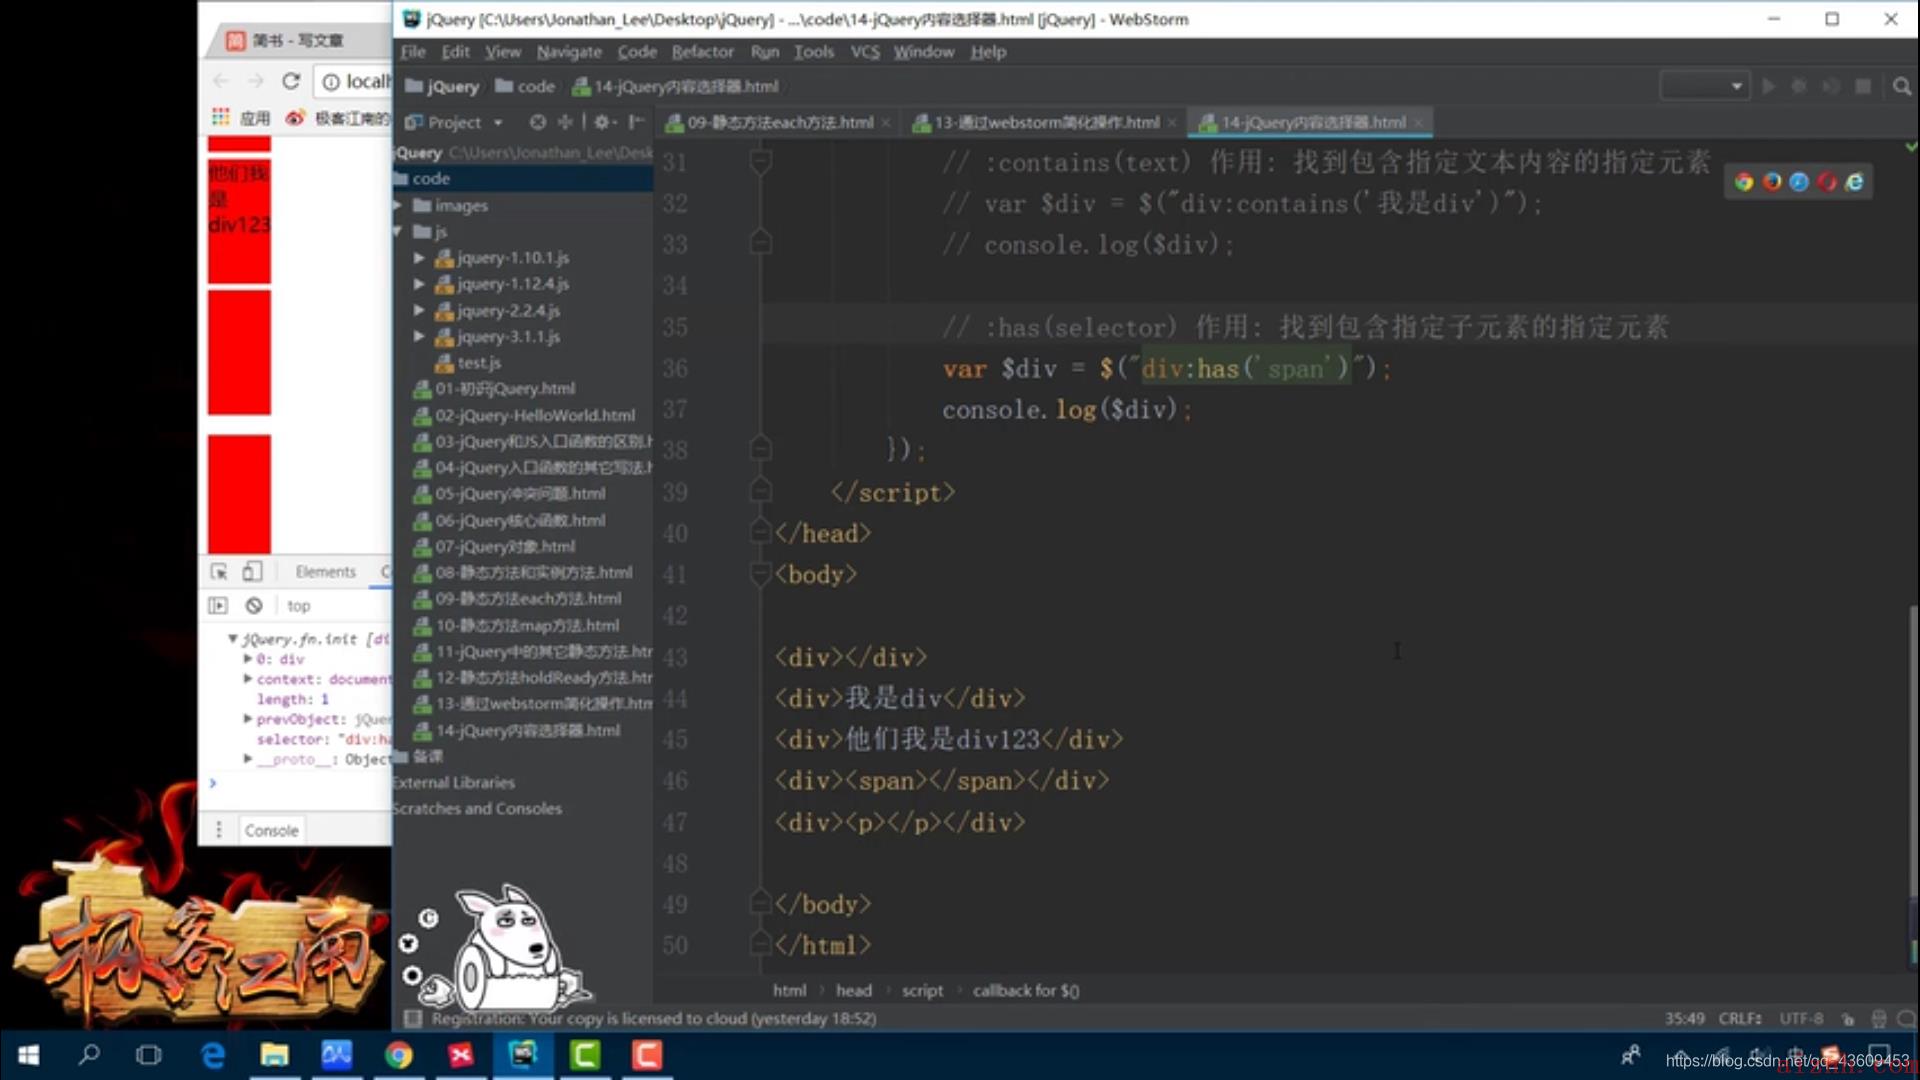Image resolution: width=1920 pixels, height=1080 pixels.
Task: Expand prevObject property in console
Action: coord(247,719)
